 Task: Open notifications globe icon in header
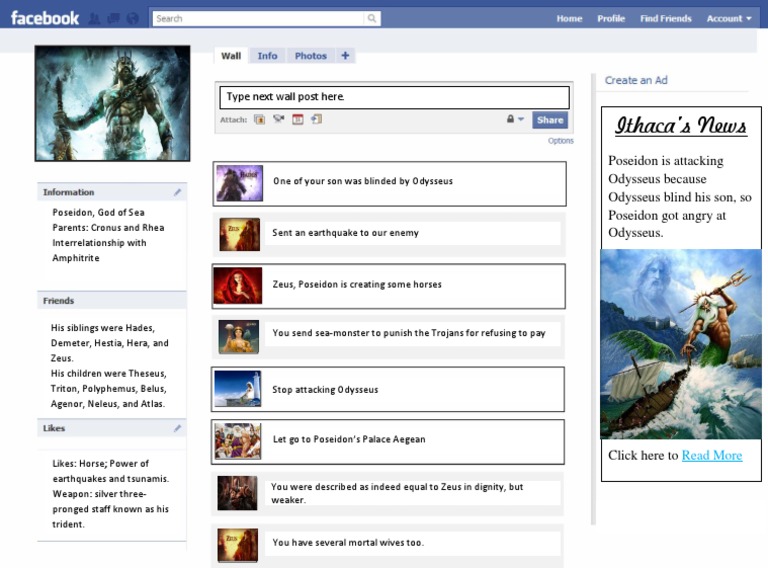[132, 19]
